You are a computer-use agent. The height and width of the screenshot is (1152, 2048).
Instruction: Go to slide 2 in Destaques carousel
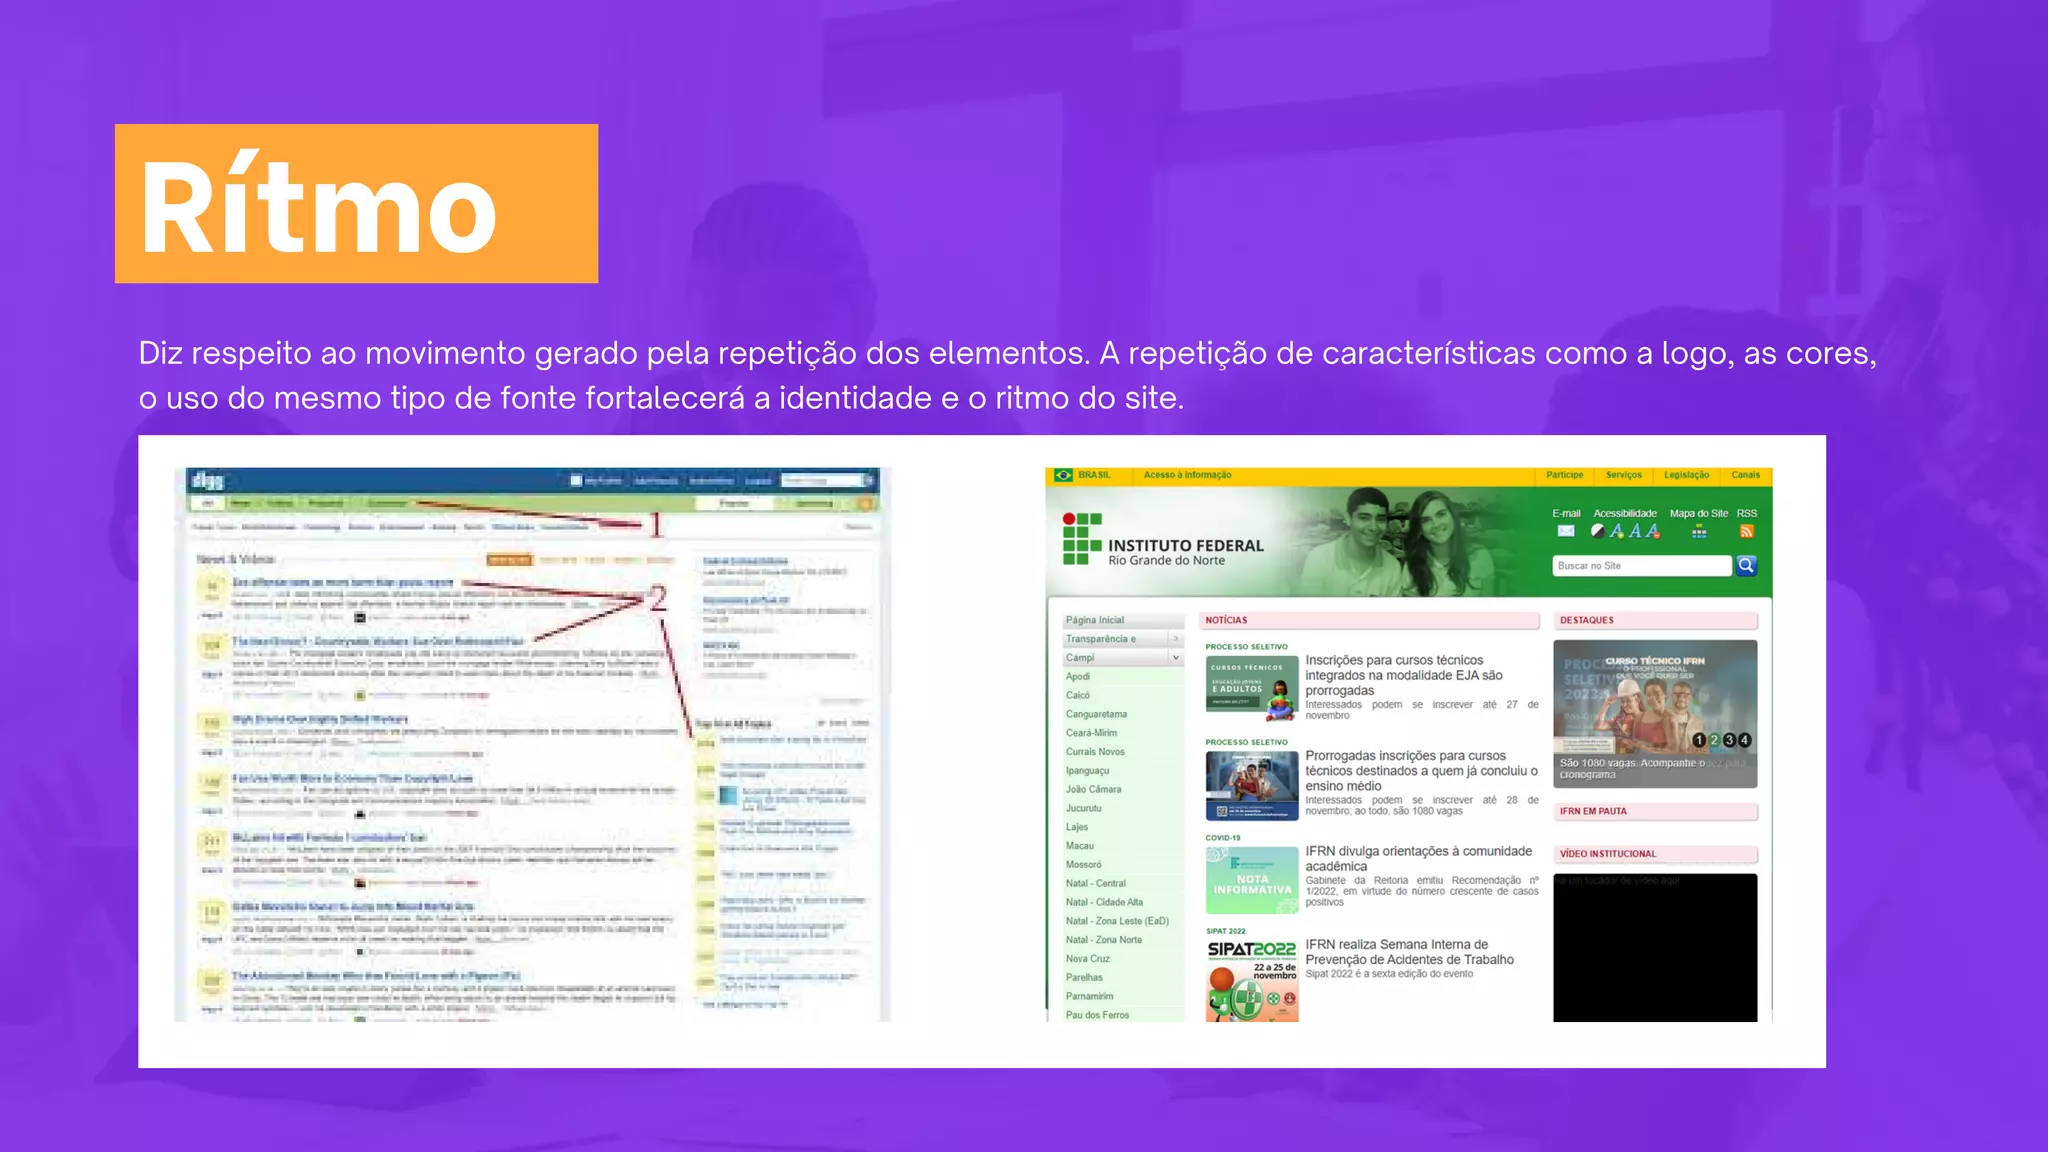click(x=1714, y=741)
